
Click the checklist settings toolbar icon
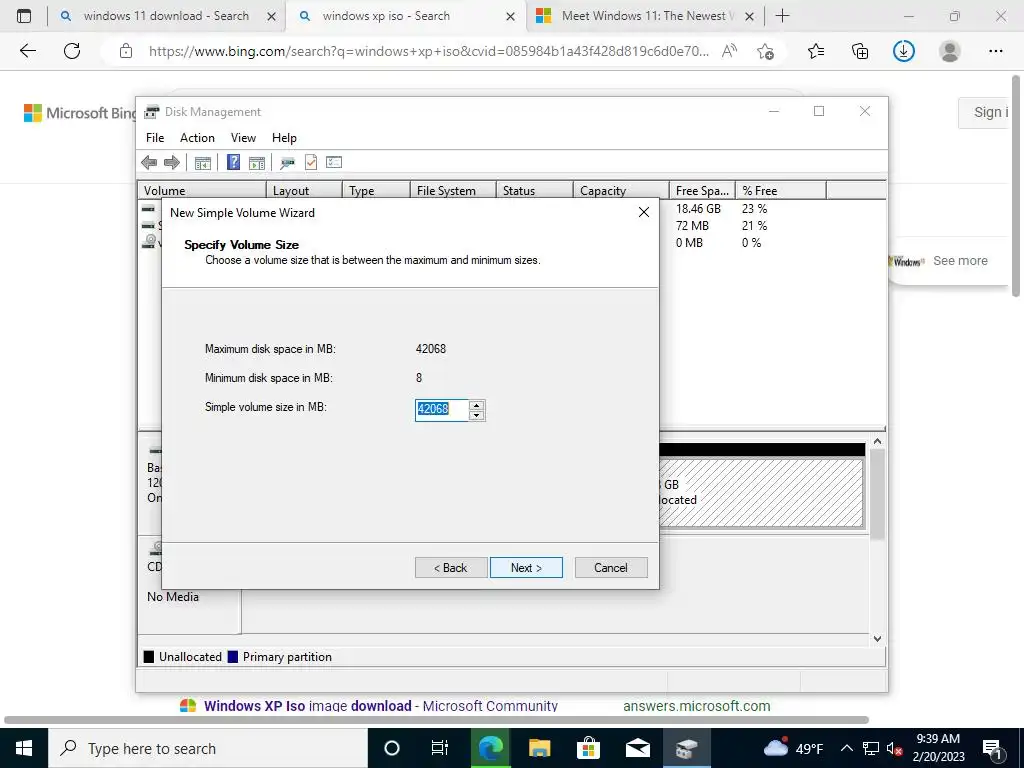point(334,162)
